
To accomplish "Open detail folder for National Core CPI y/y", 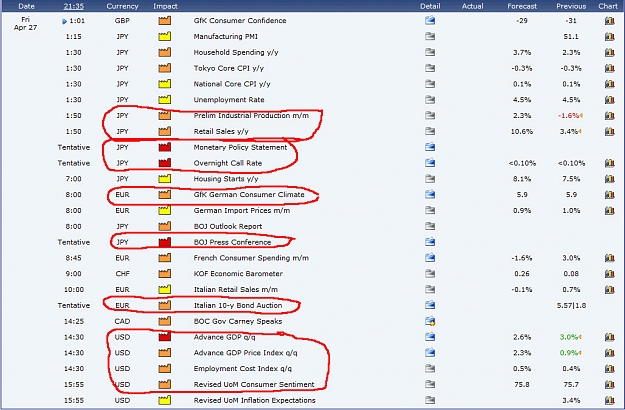I will point(430,84).
